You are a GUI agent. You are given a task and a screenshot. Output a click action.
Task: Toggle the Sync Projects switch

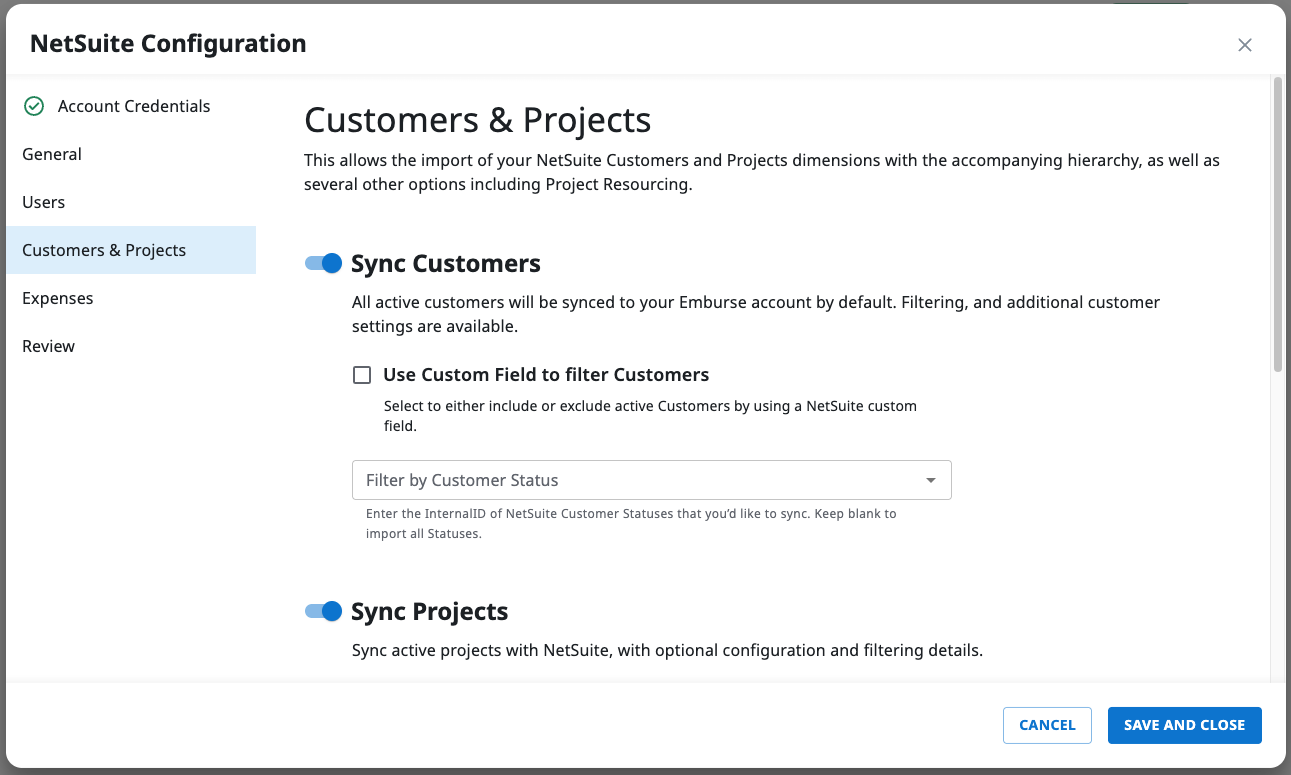tap(324, 611)
